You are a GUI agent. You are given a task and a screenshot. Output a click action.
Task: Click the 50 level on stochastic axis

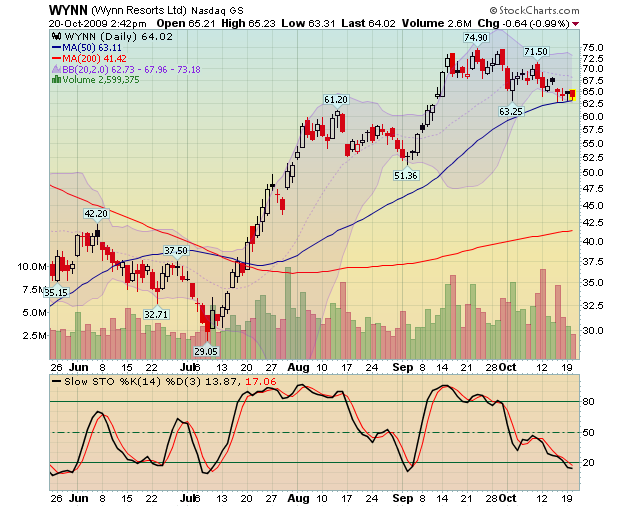(x=588, y=432)
